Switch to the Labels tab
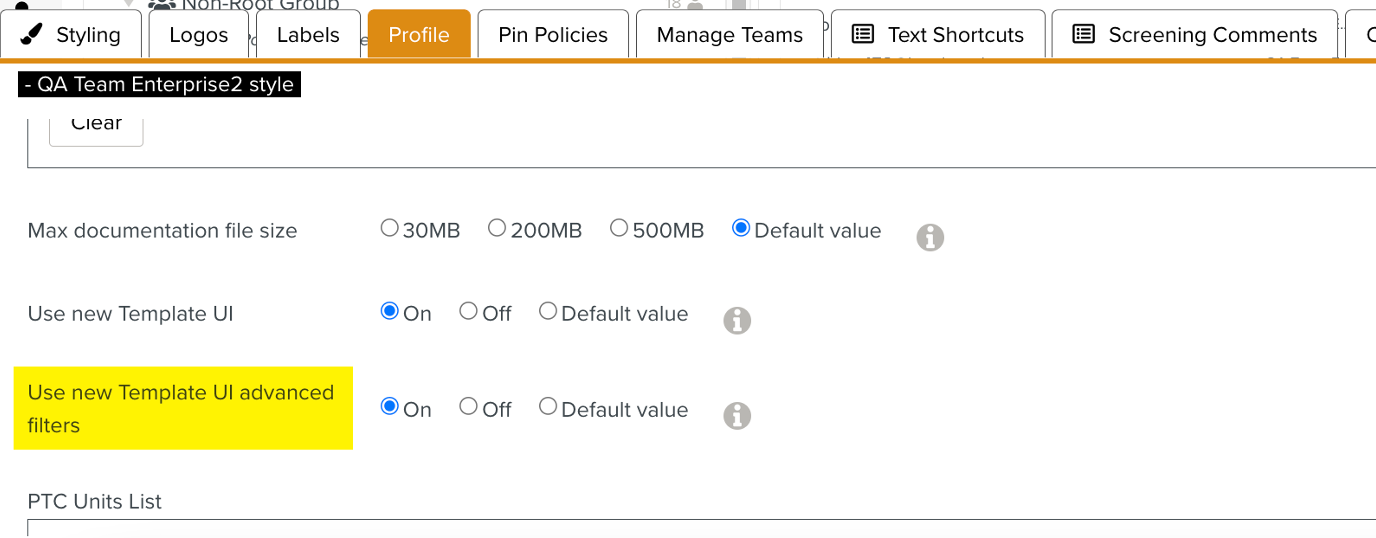Viewport: 1376px width, 538px height. point(308,35)
